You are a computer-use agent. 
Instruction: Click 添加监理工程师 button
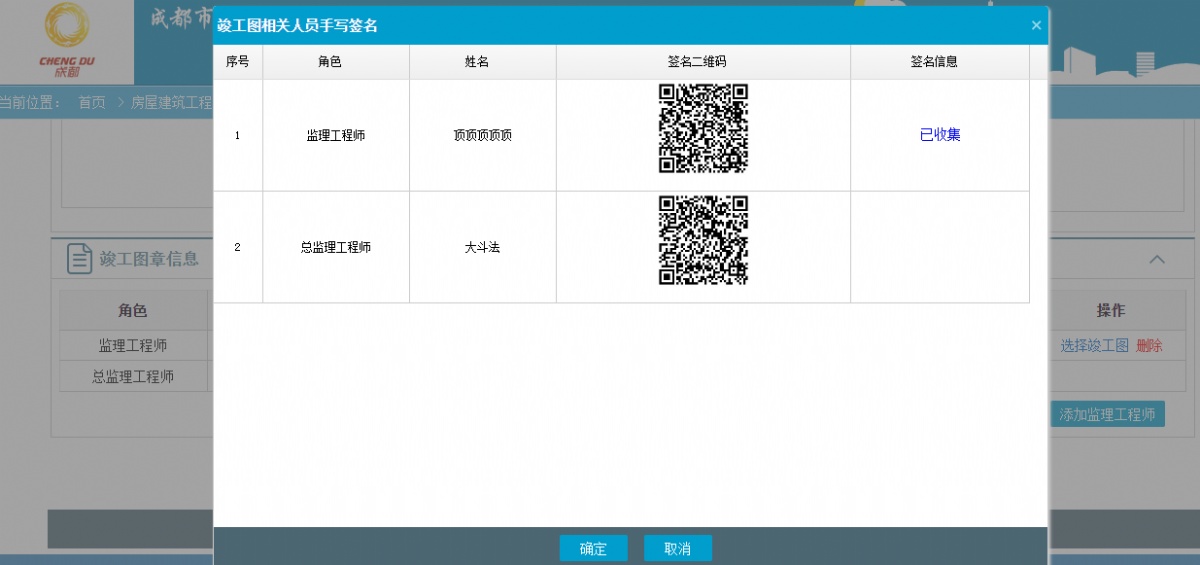click(x=1107, y=414)
